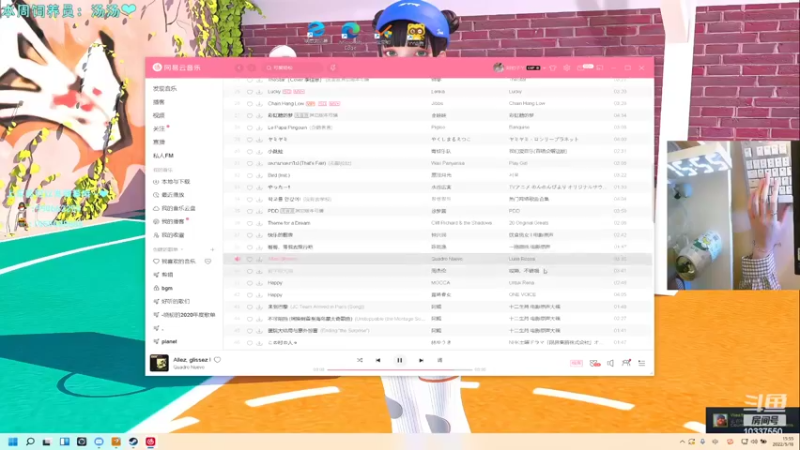Image resolution: width=800 pixels, height=450 pixels.
Task: Open 最近播放 in the sidebar
Action: [x=172, y=195]
